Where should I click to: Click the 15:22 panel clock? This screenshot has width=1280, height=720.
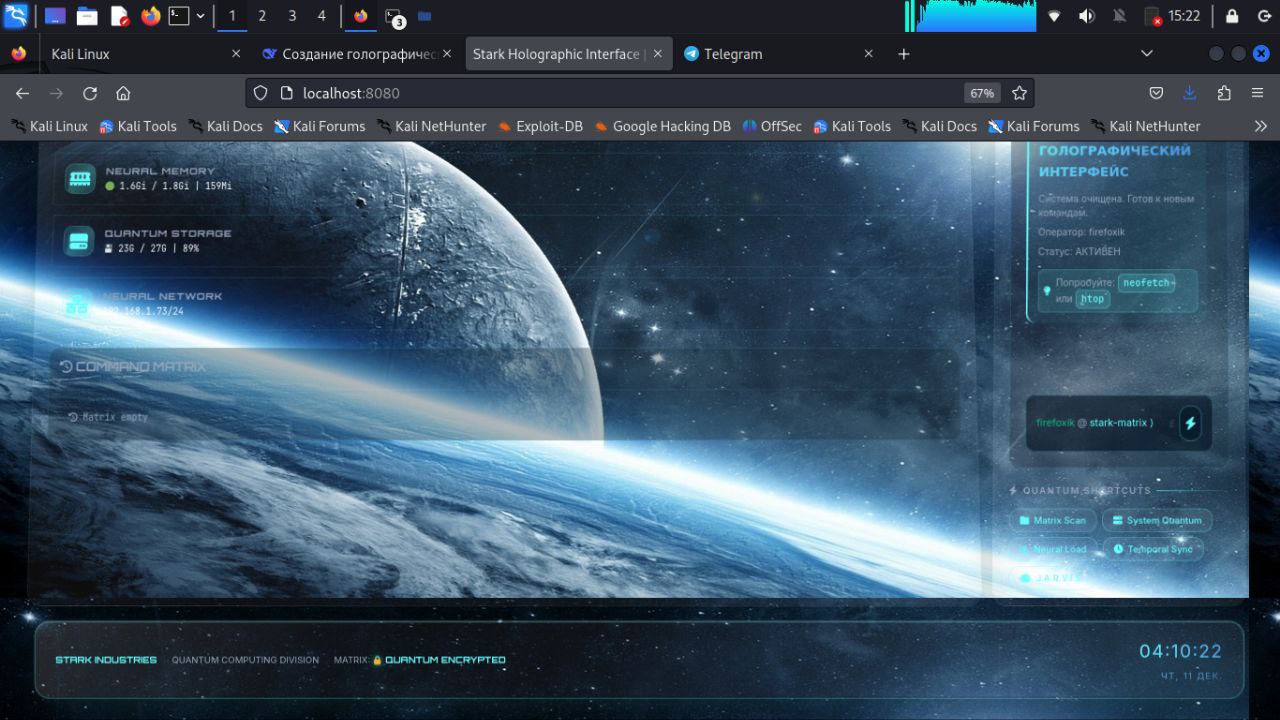tap(1184, 16)
